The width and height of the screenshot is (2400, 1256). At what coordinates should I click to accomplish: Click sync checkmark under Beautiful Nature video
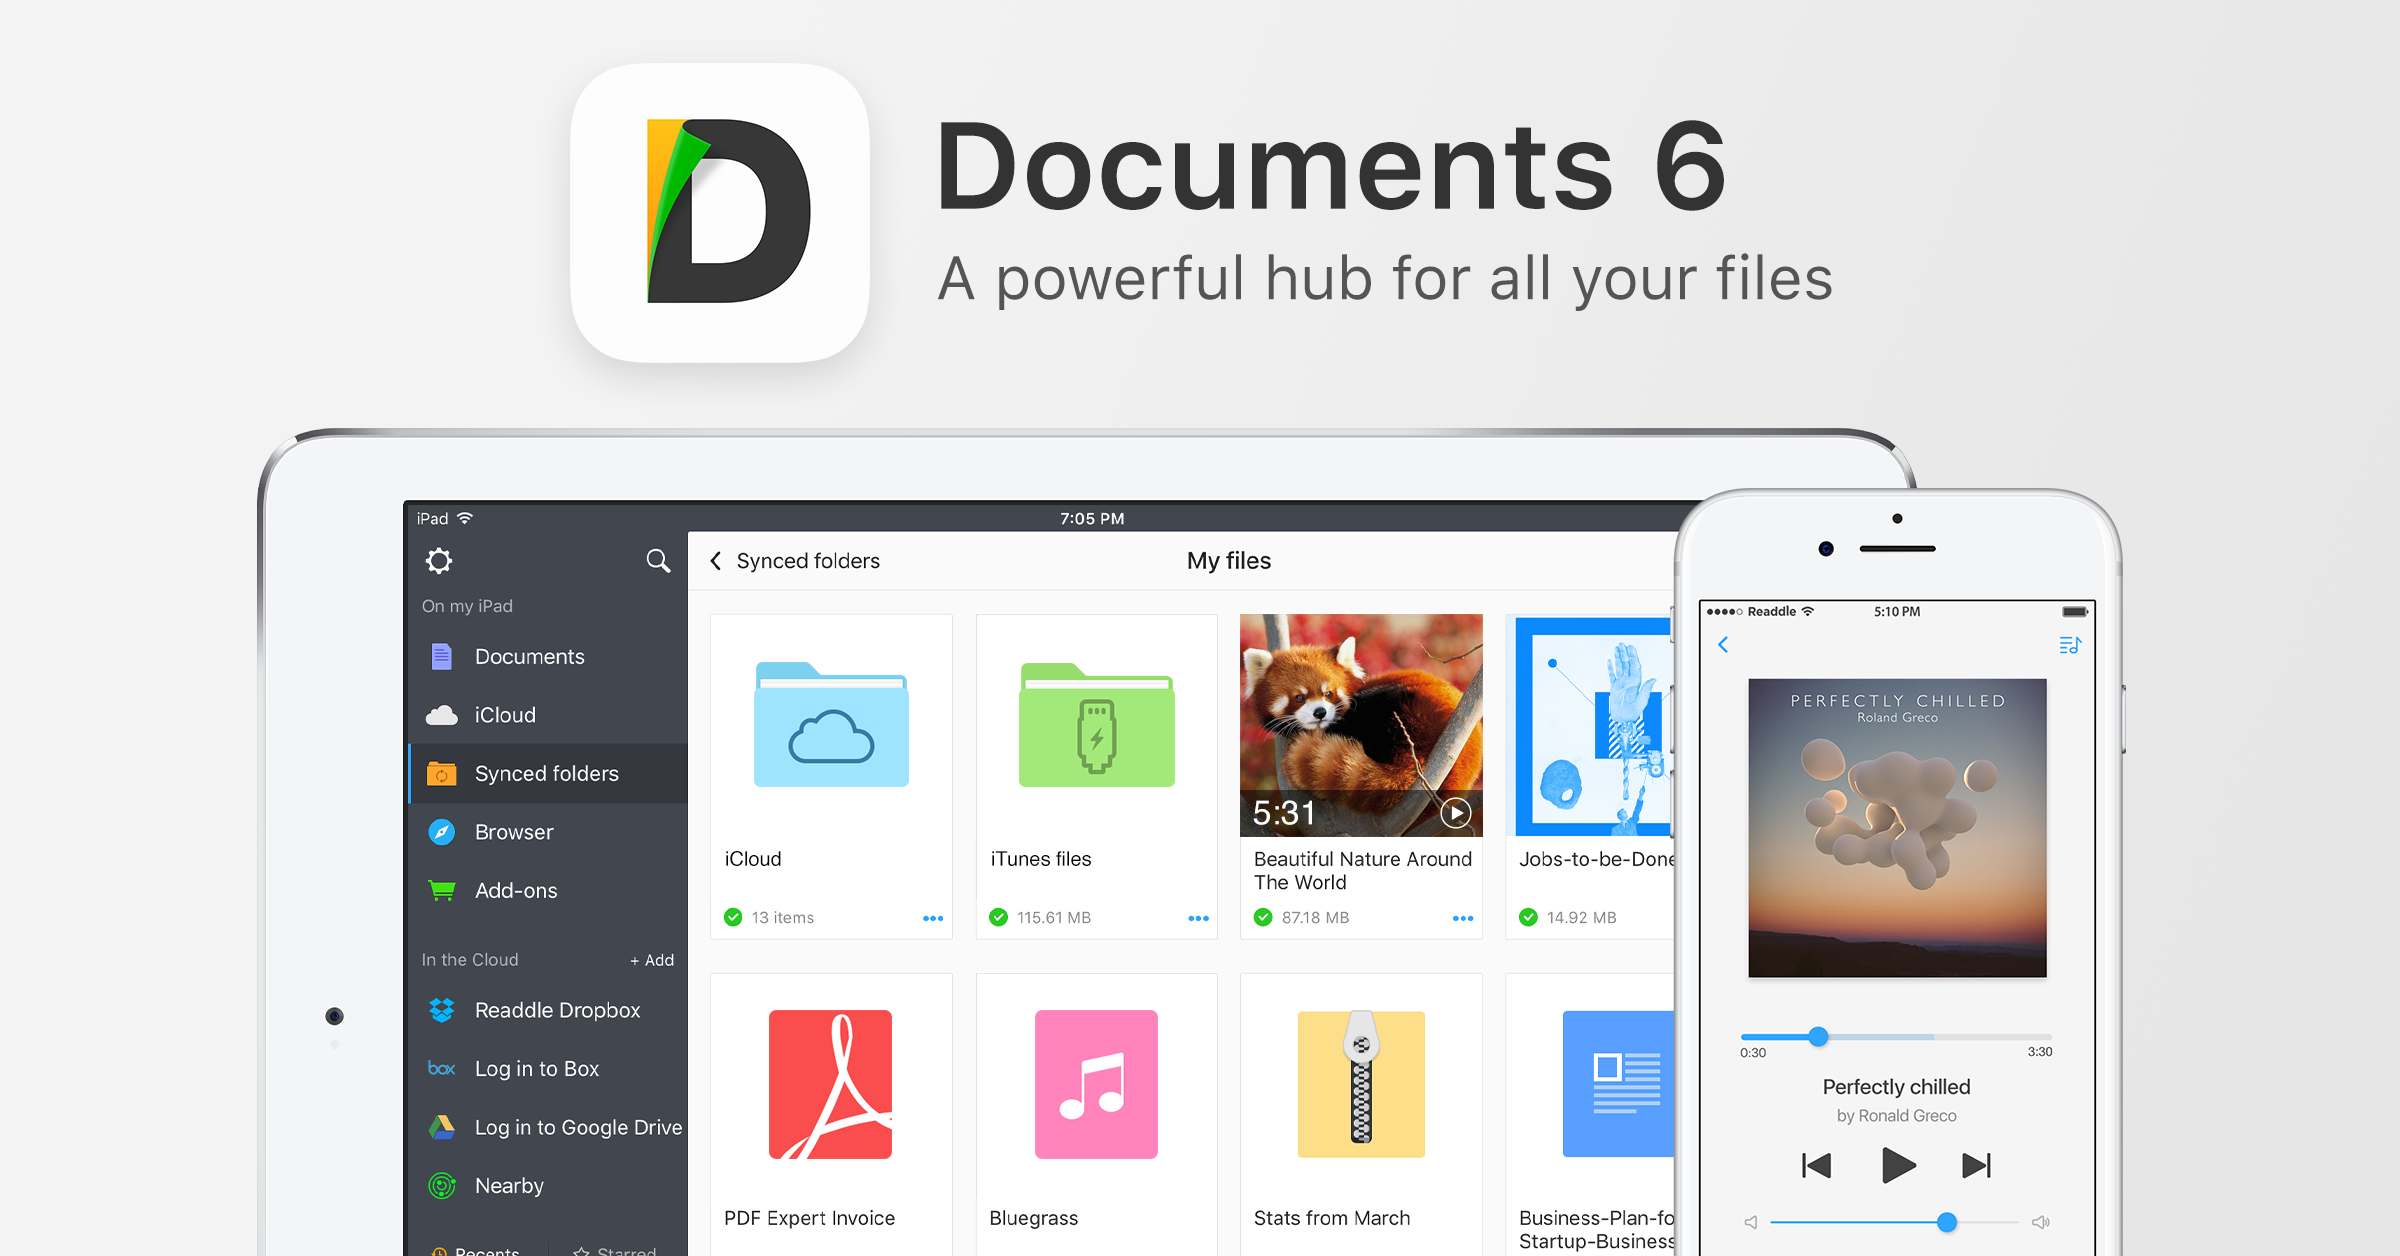[1263, 917]
